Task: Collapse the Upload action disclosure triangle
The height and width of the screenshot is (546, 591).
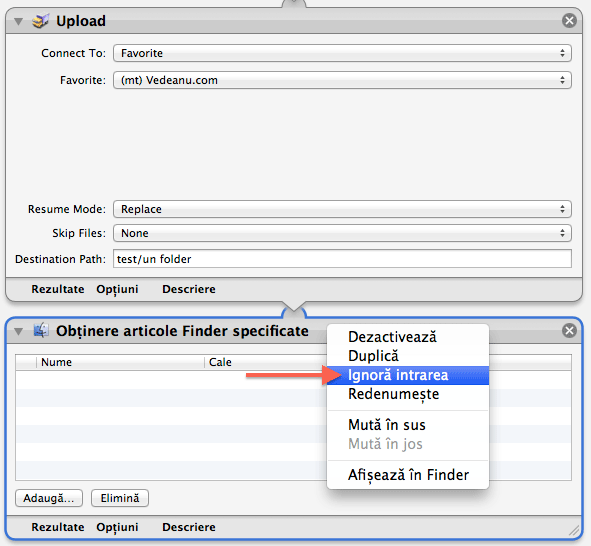Action: [x=18, y=21]
